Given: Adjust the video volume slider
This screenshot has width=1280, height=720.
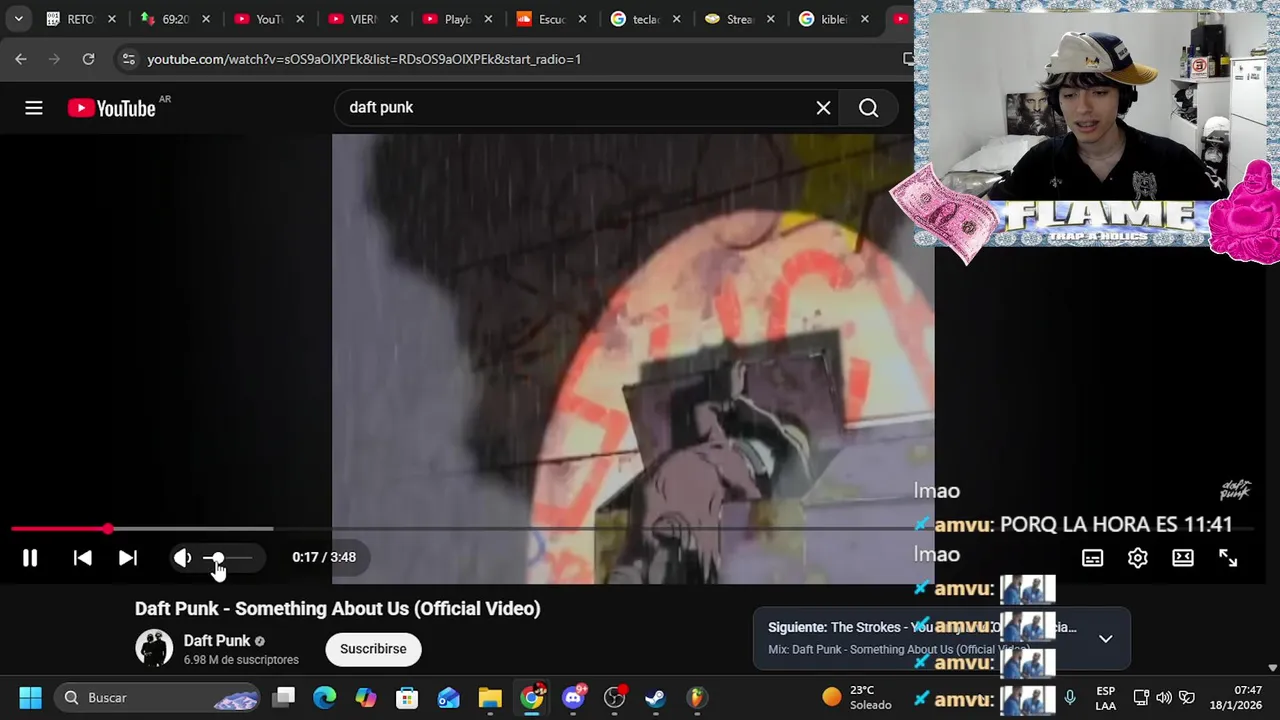Looking at the screenshot, I should (x=227, y=558).
